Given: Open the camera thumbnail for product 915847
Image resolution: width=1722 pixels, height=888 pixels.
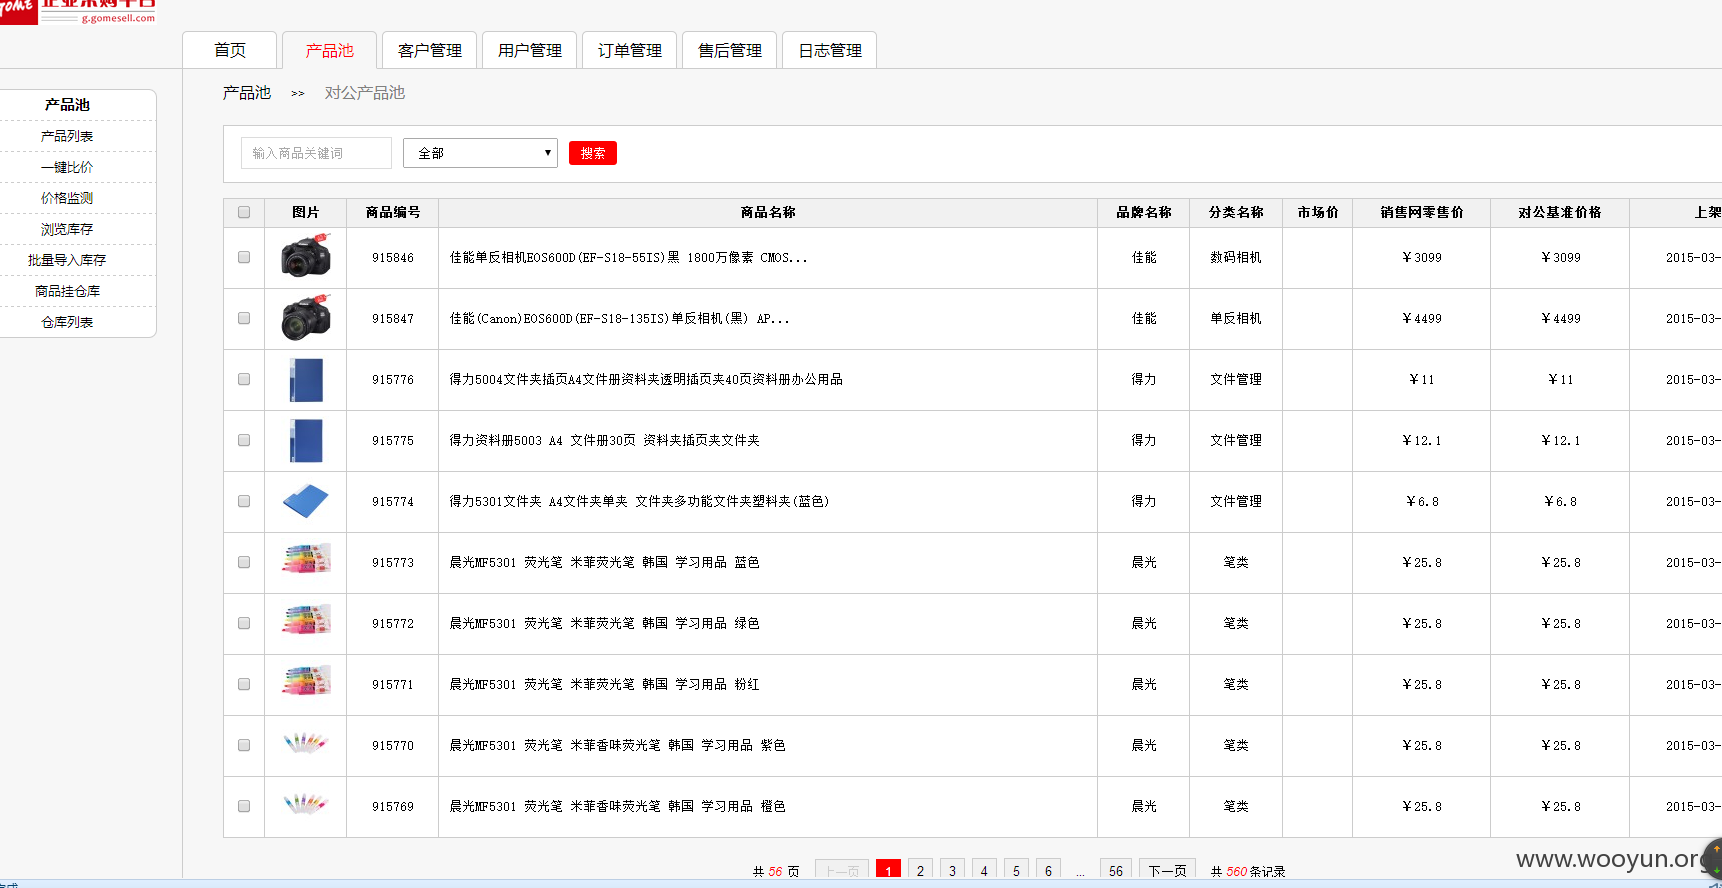Looking at the screenshot, I should coord(306,317).
